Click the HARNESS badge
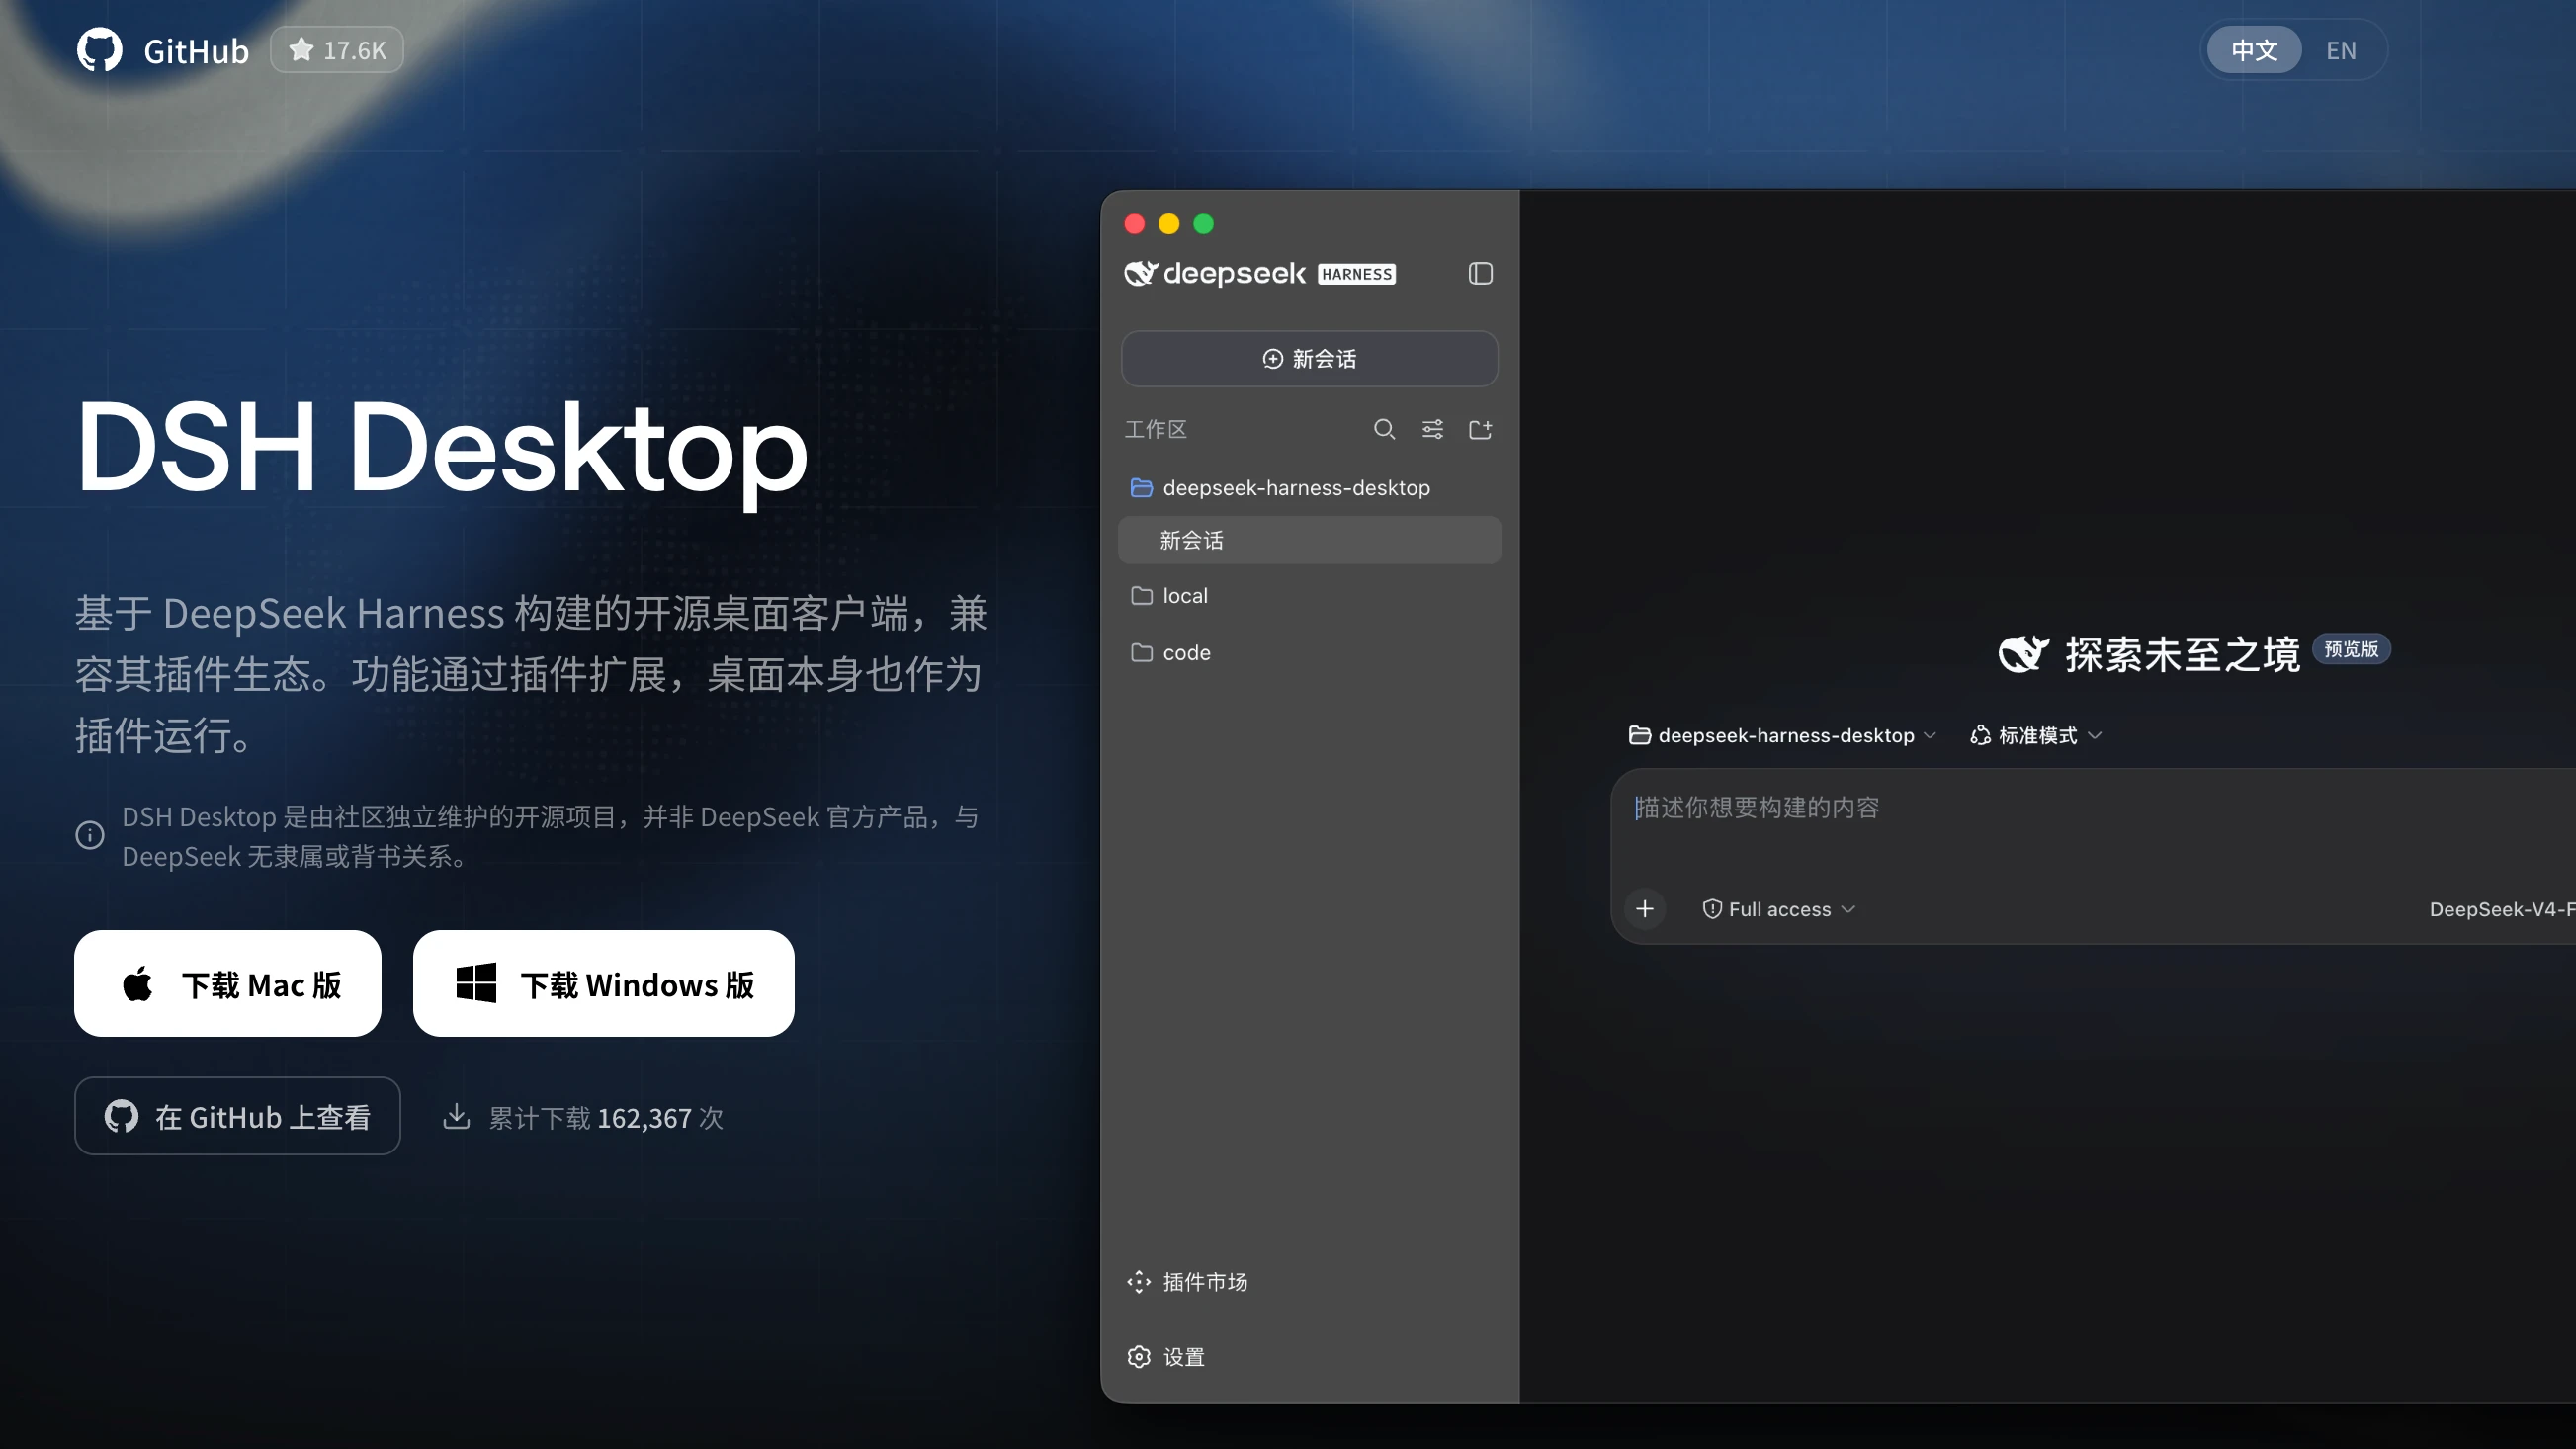 (x=1356, y=274)
